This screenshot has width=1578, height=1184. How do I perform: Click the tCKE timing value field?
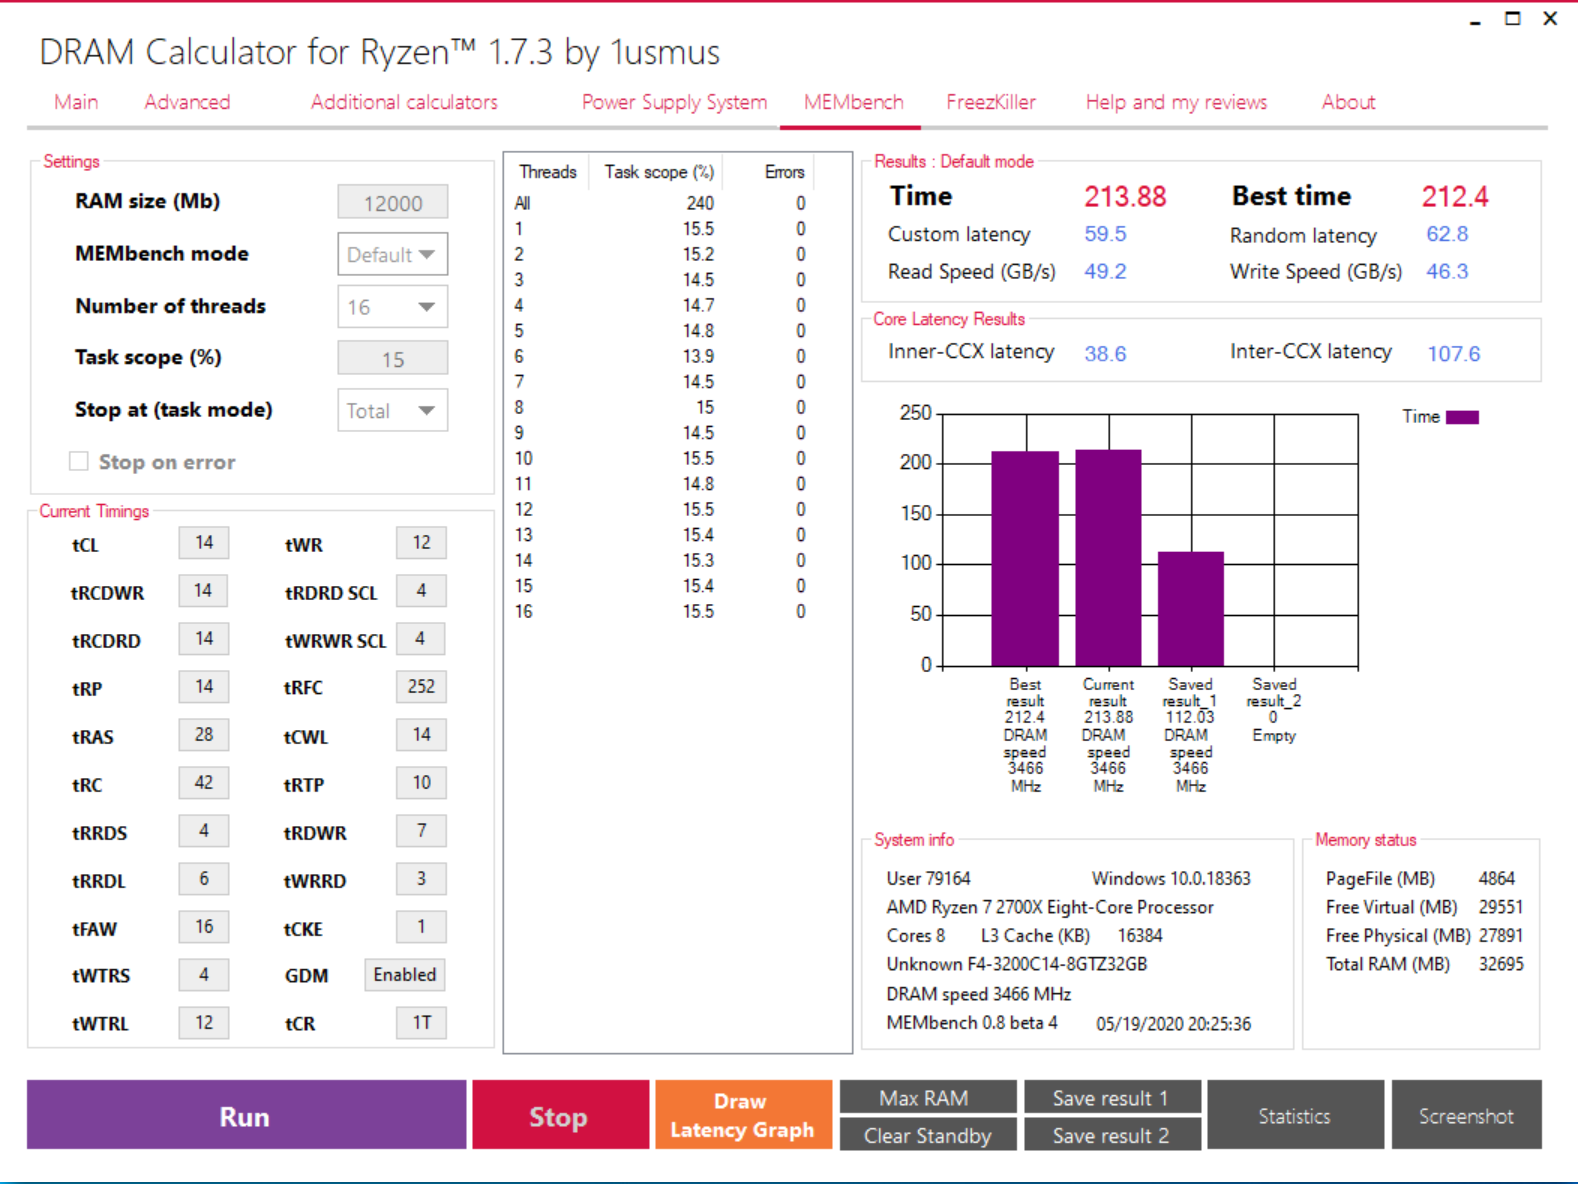pyautogui.click(x=421, y=927)
